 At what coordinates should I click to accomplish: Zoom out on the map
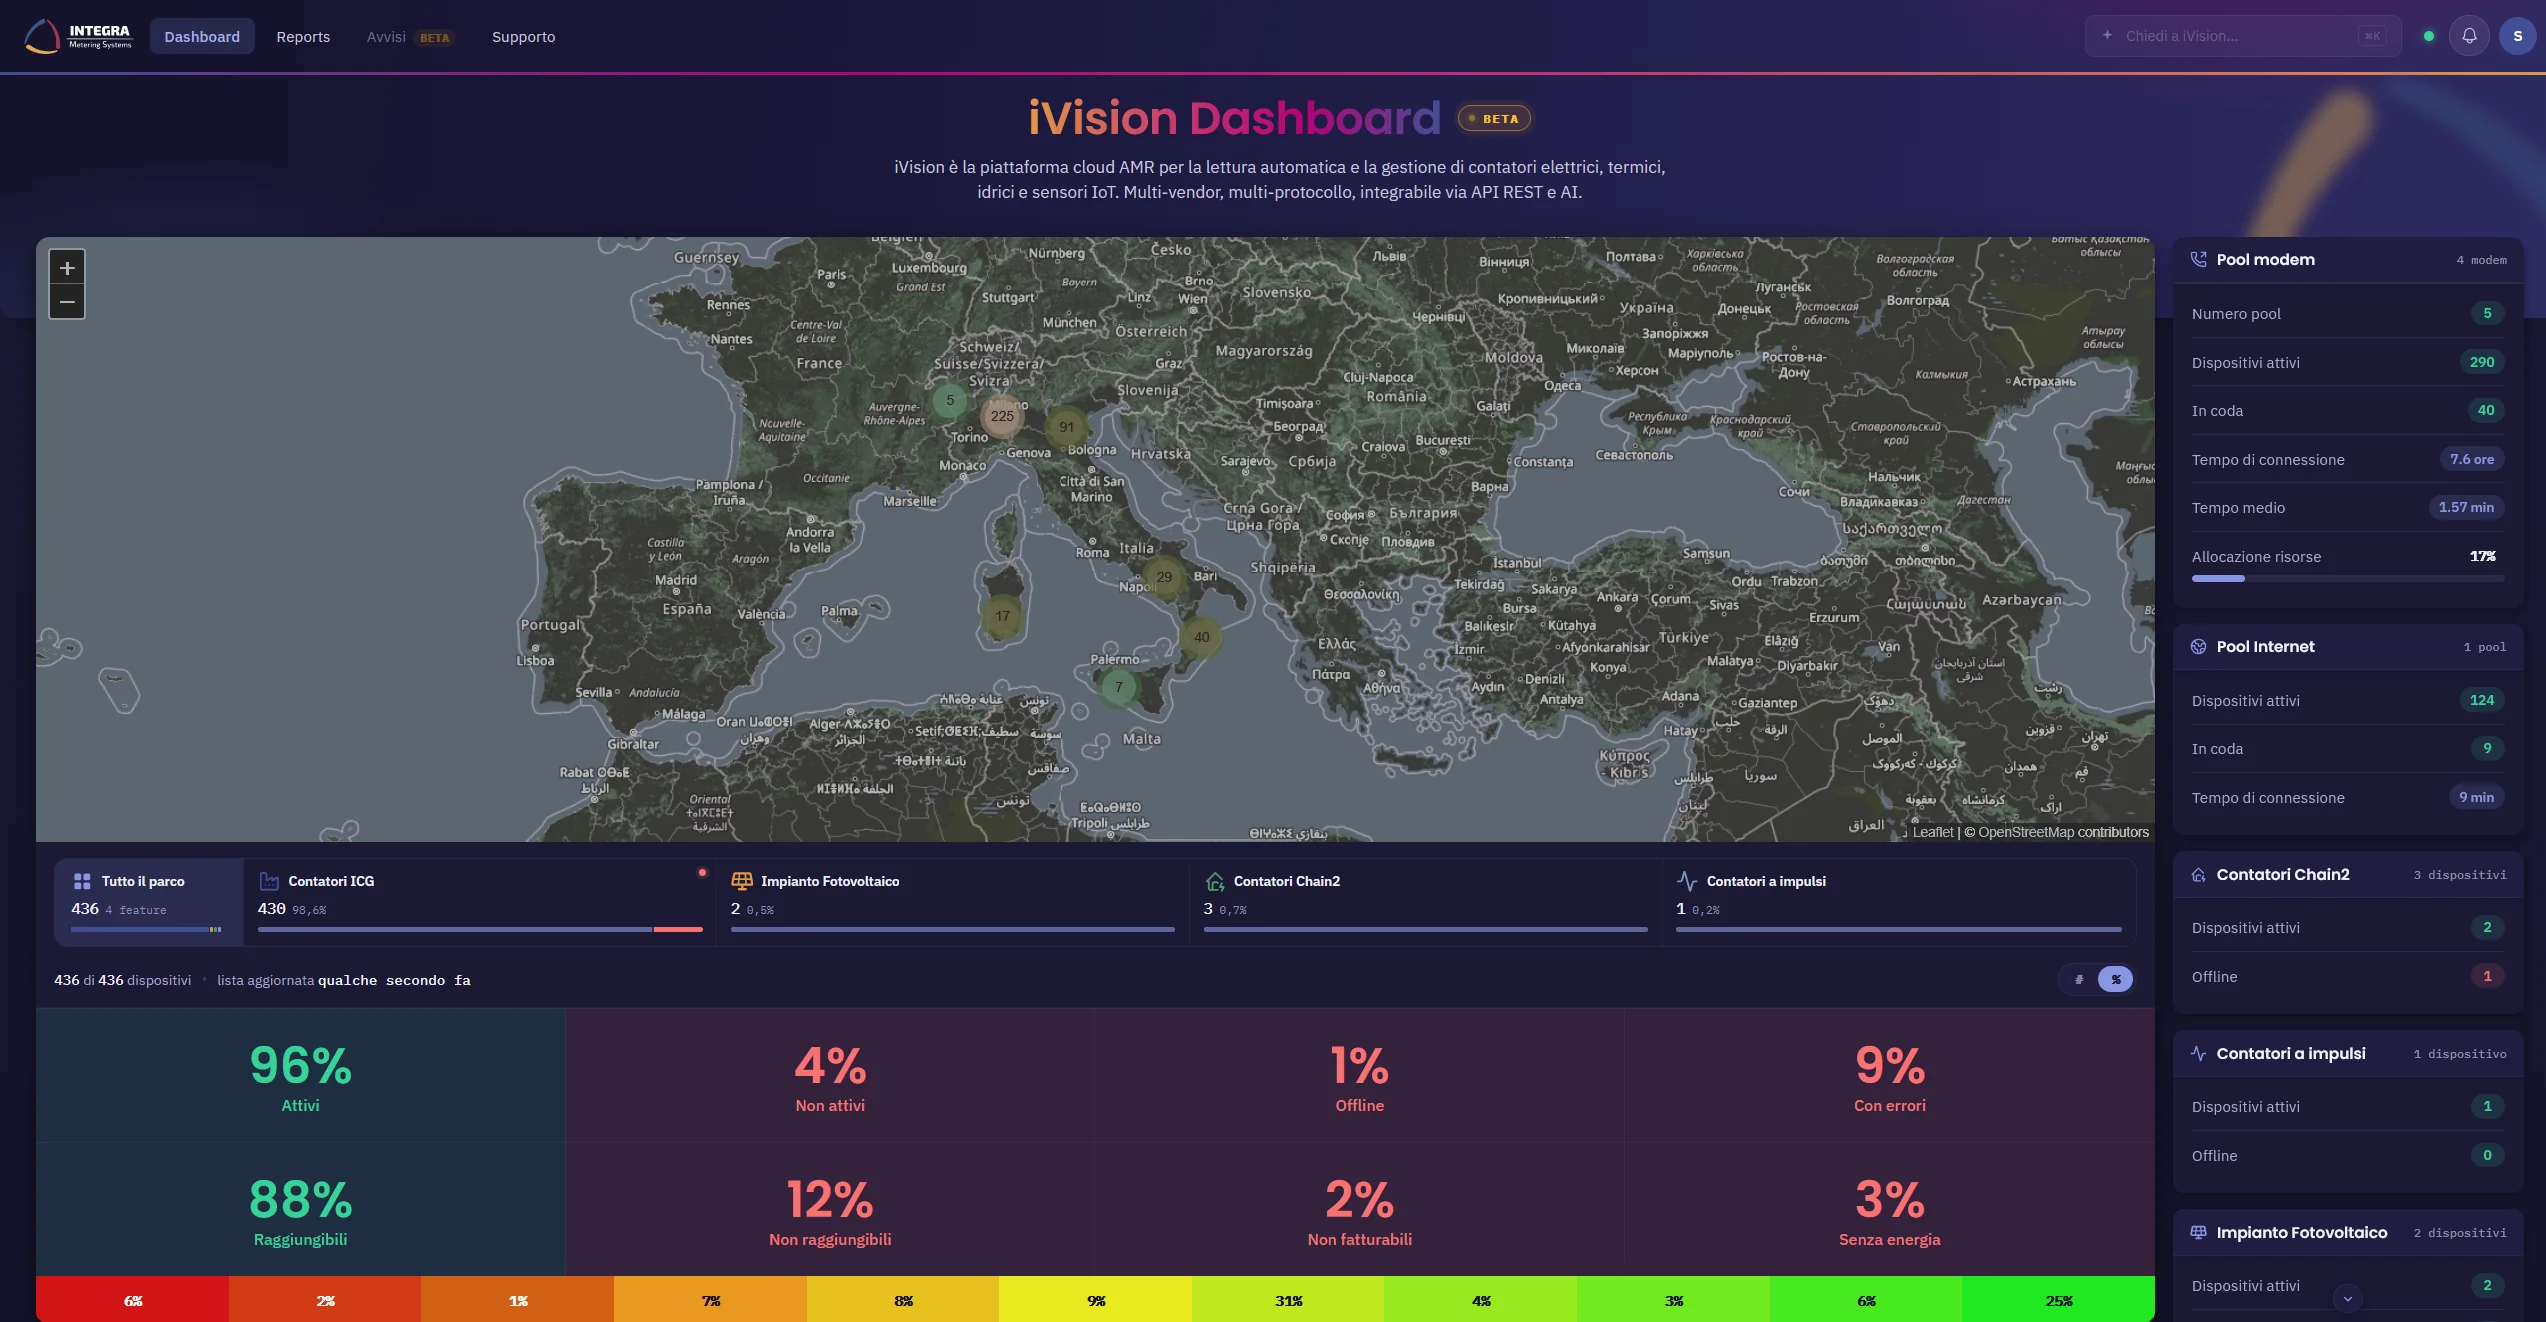[x=67, y=302]
